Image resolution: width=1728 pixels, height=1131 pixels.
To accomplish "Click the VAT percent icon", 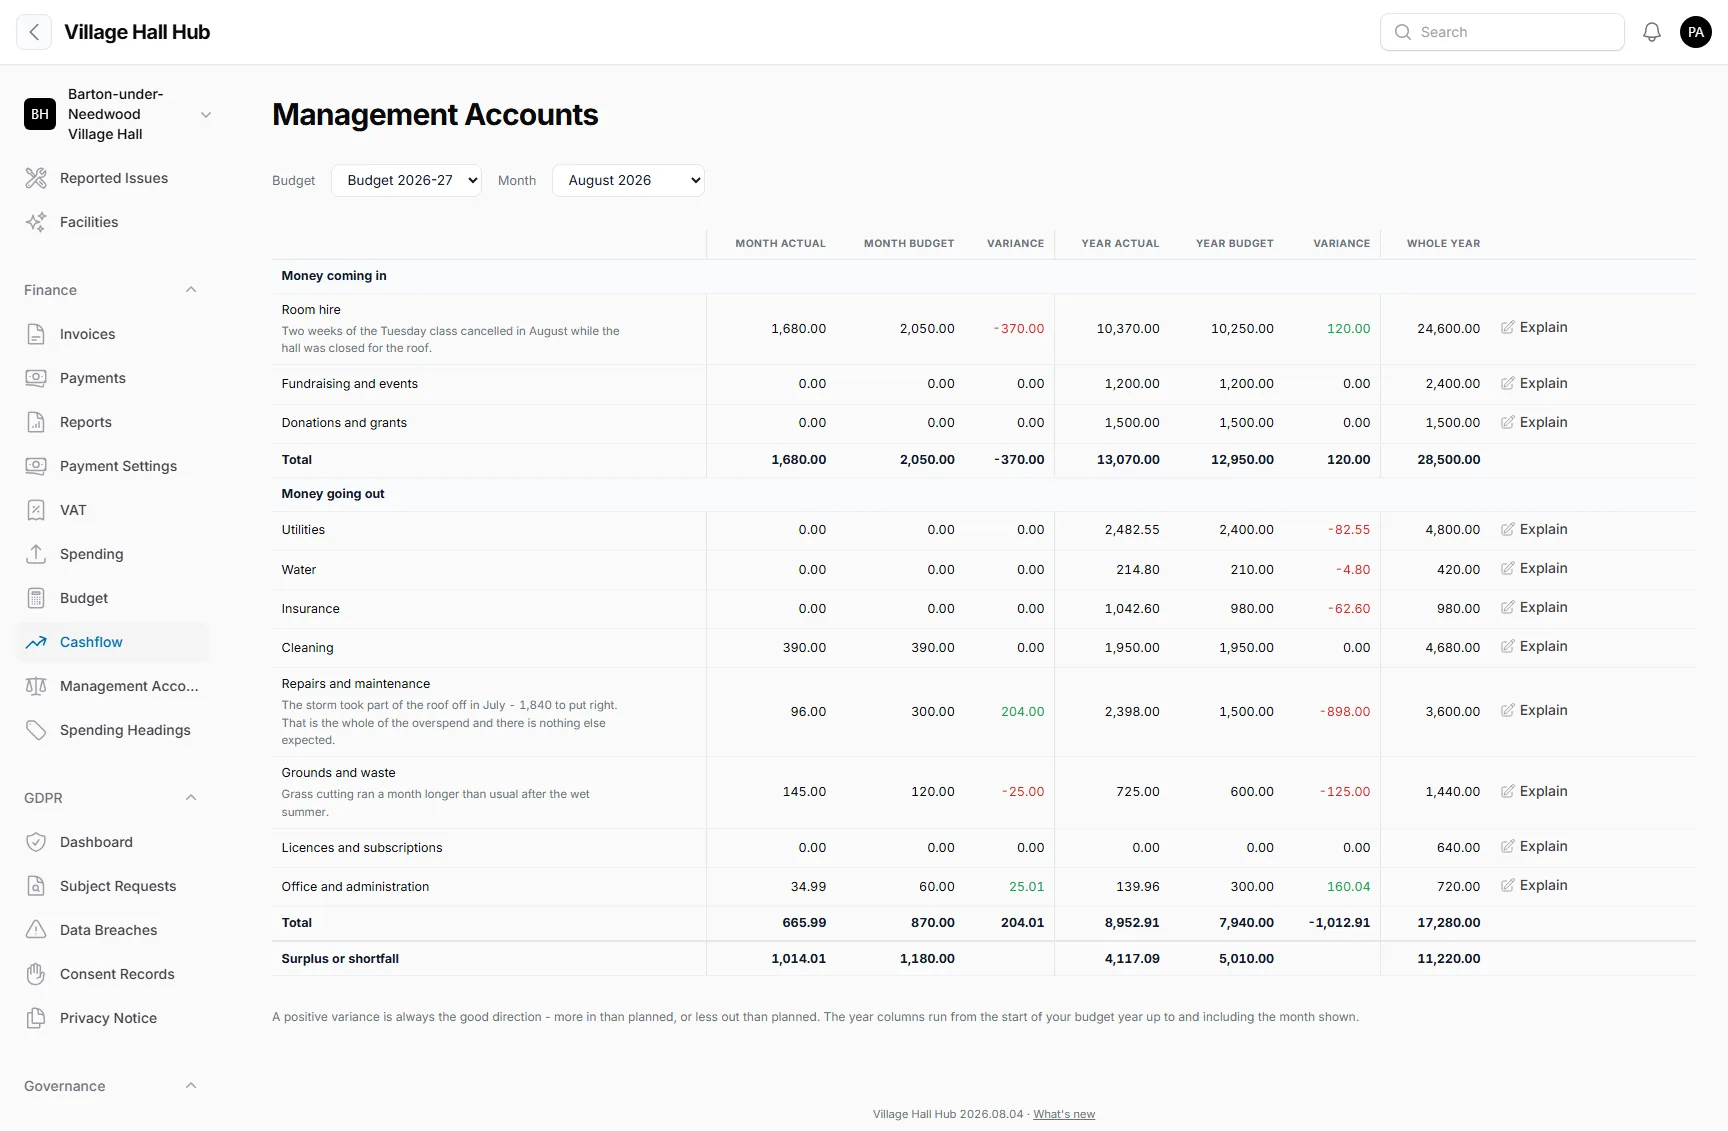I will [36, 510].
